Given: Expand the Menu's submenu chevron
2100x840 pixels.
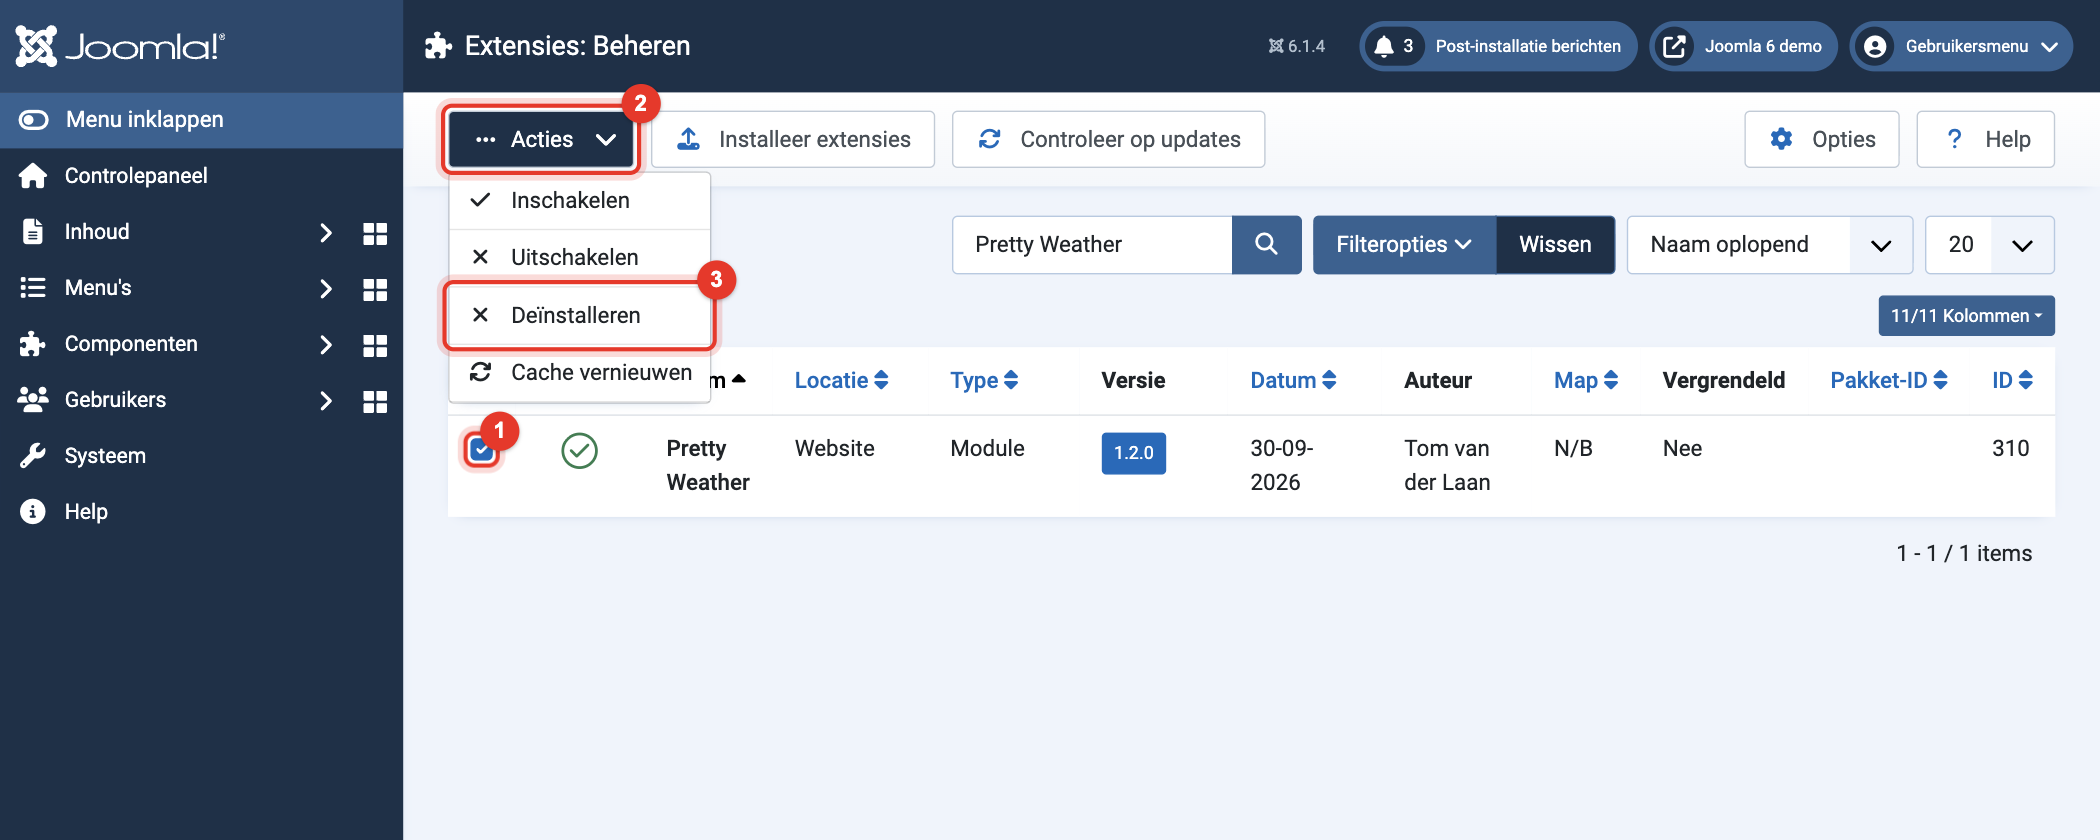Looking at the screenshot, I should (325, 289).
